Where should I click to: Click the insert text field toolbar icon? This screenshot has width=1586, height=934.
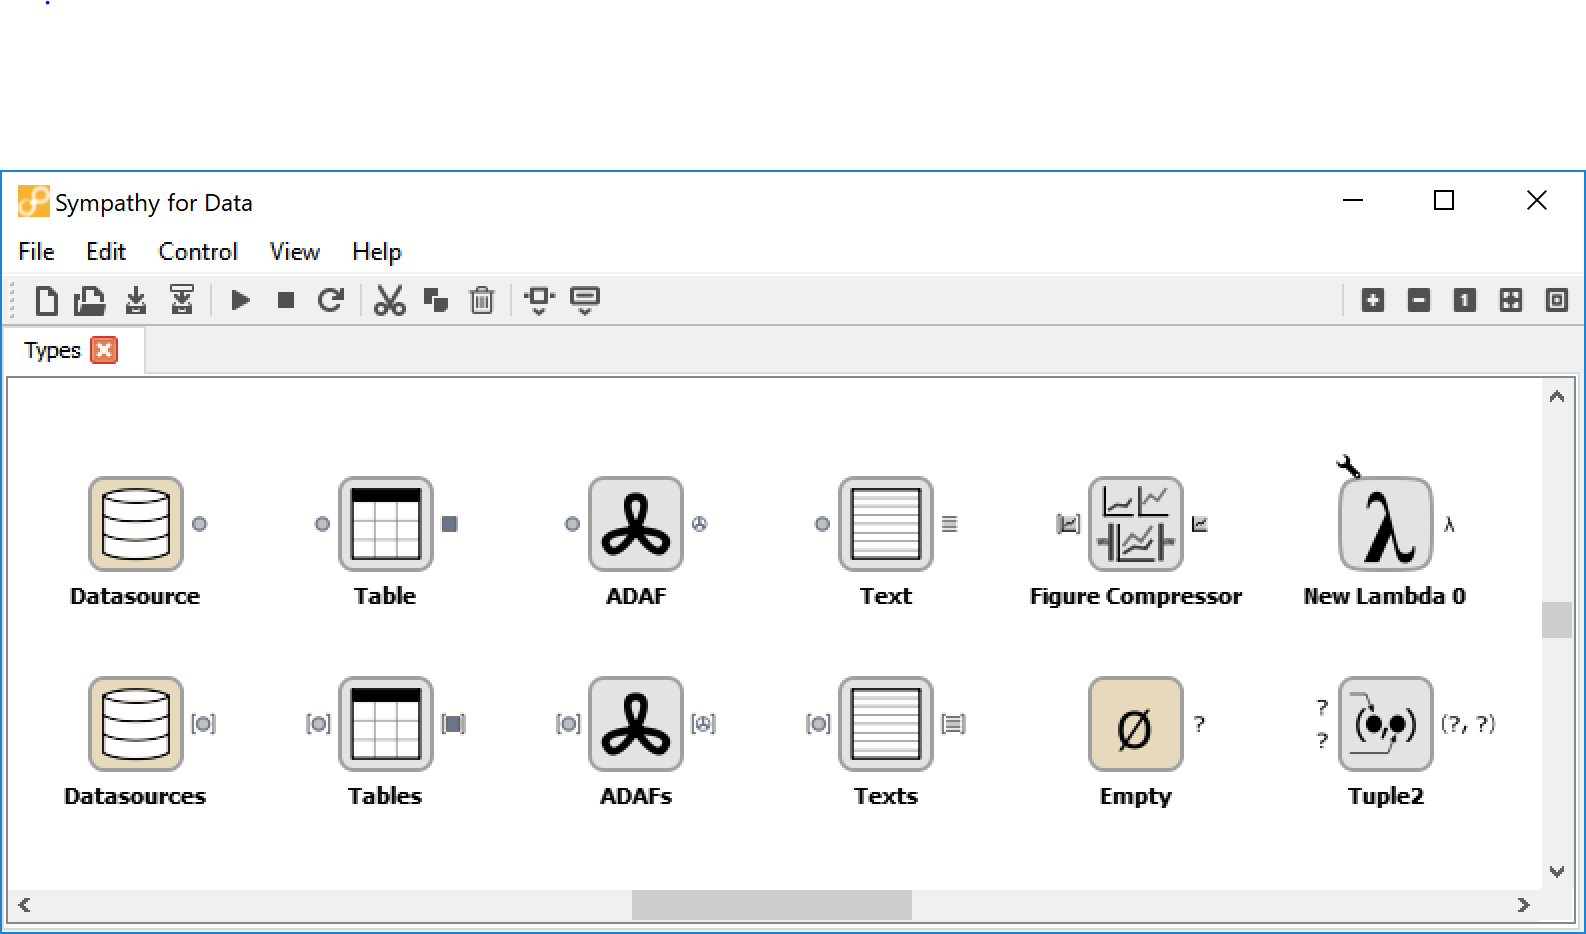pos(585,300)
